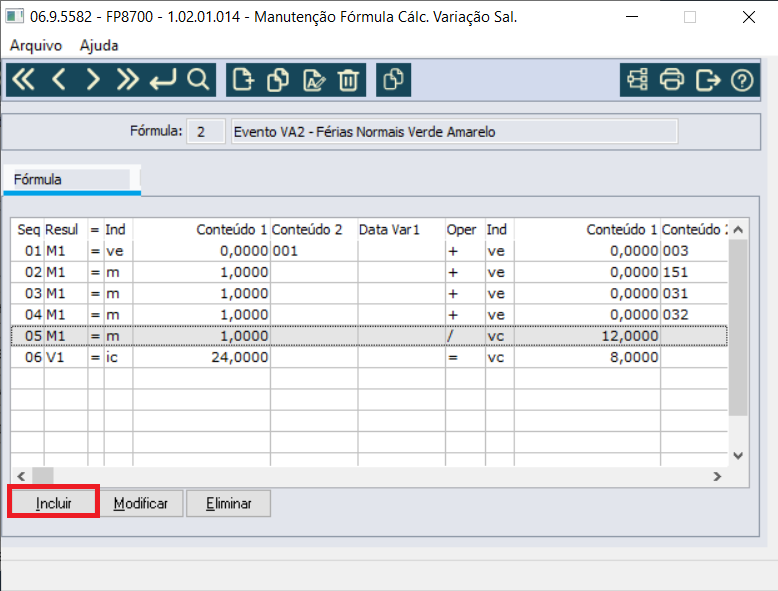The height and width of the screenshot is (591, 778).
Task: Click the grid vertical scroll down arrow
Action: point(738,456)
